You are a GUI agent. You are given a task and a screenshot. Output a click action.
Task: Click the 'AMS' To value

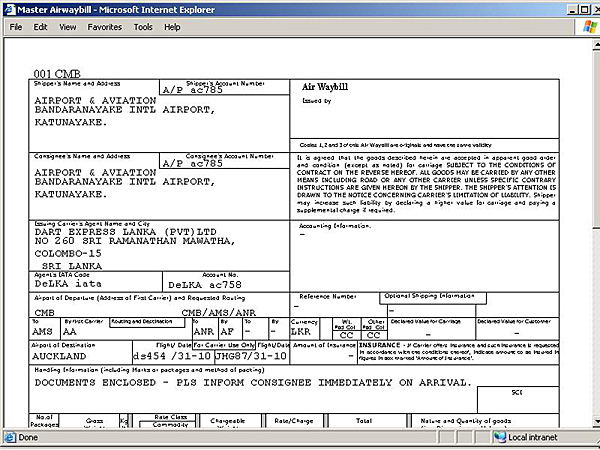(42, 331)
